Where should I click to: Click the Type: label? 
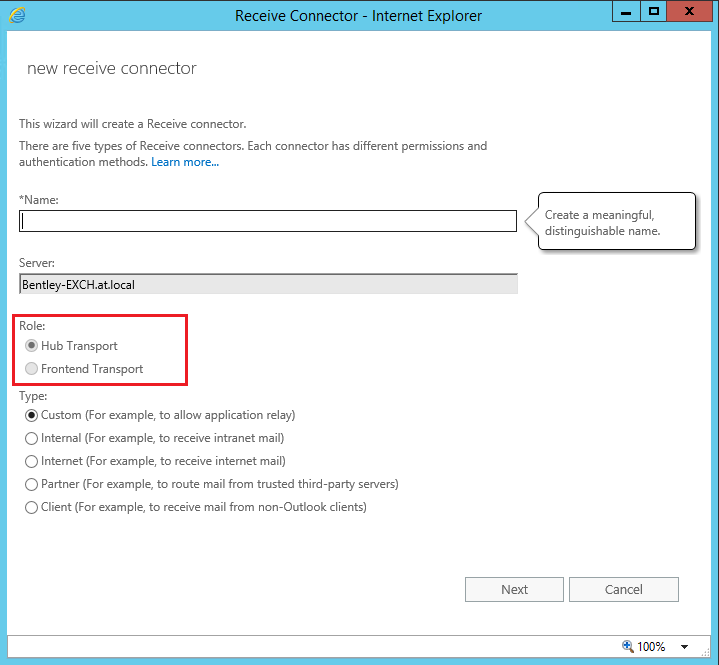(x=33, y=396)
